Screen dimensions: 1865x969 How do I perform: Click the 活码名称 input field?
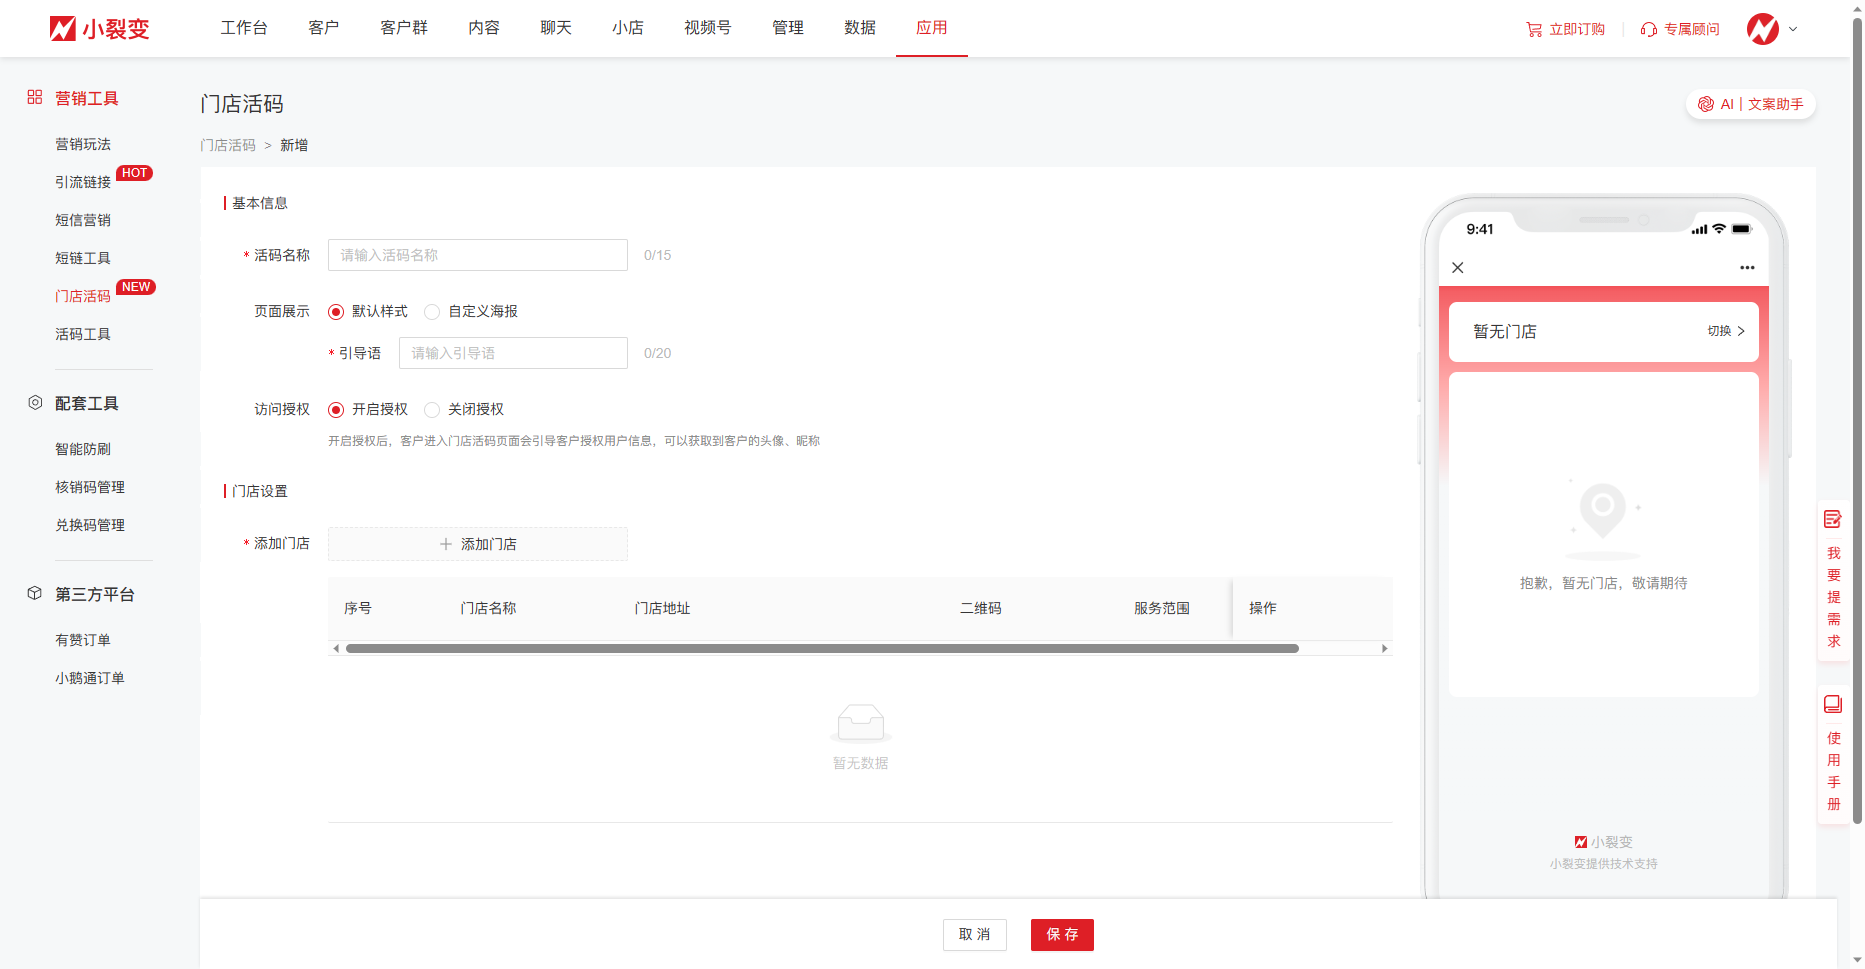pyautogui.click(x=478, y=255)
